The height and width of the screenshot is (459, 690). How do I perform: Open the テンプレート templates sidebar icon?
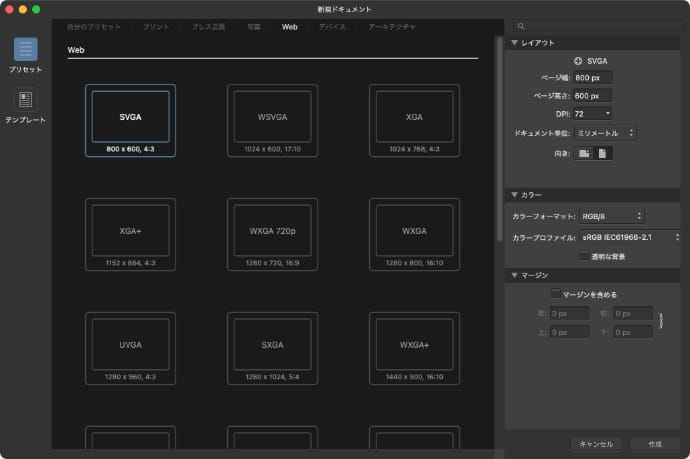coord(25,100)
